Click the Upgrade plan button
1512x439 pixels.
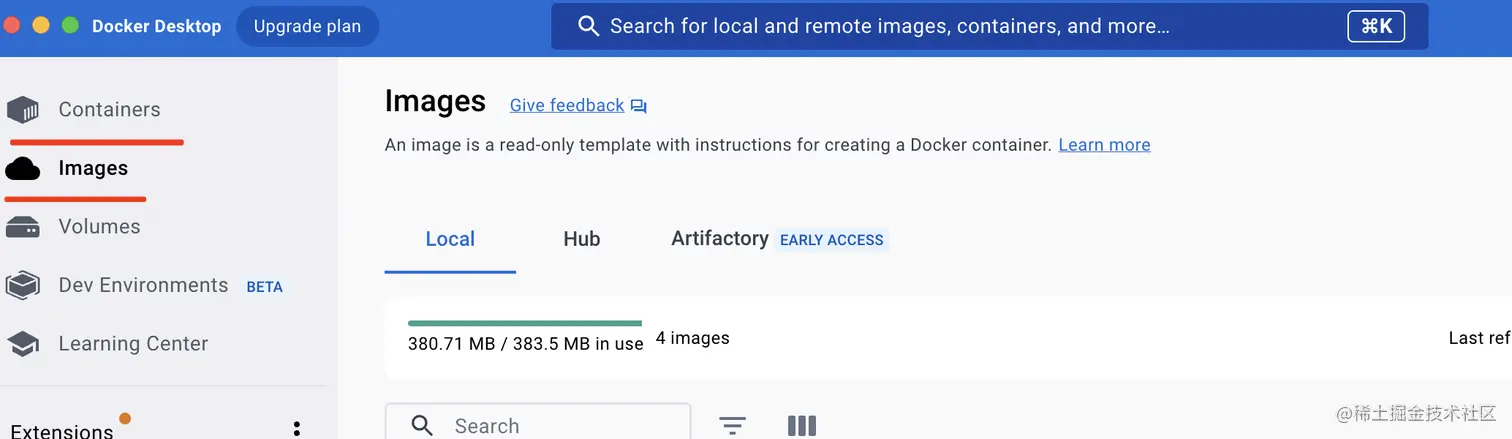click(x=307, y=27)
